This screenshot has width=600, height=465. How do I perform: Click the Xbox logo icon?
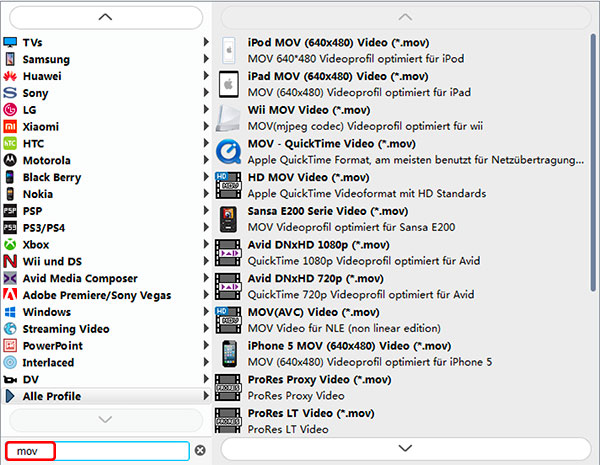pyautogui.click(x=10, y=244)
